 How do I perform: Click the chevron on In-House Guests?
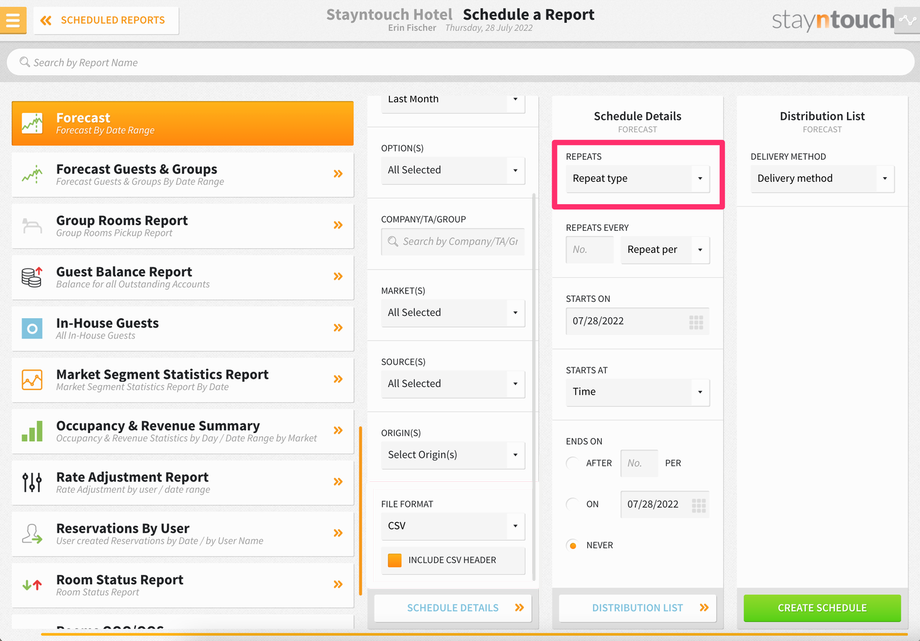coord(338,328)
